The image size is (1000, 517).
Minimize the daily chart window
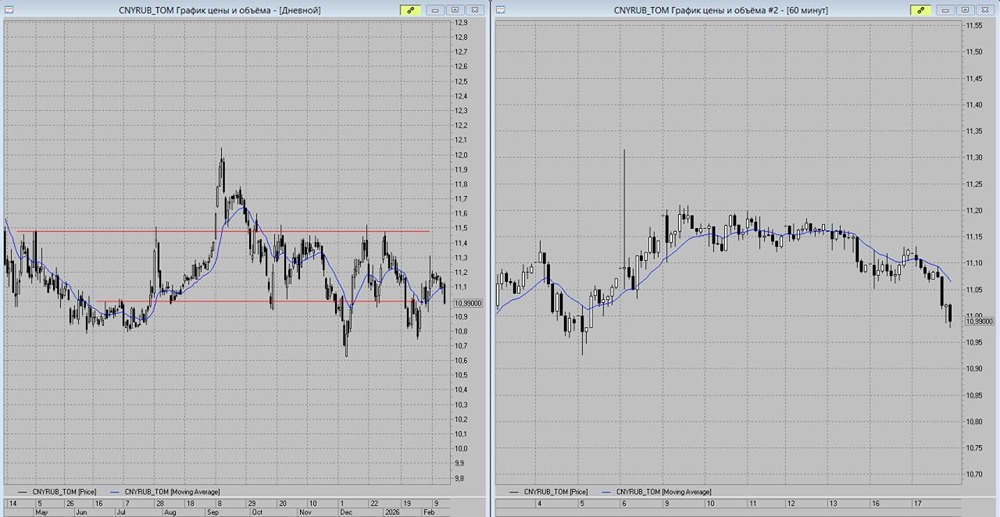[437, 9]
